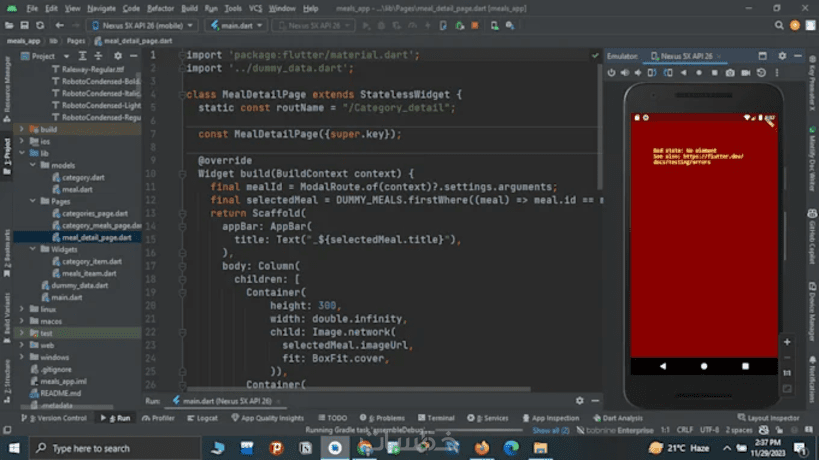Click the Run panel settings gear
819x460 pixels.
tap(579, 400)
